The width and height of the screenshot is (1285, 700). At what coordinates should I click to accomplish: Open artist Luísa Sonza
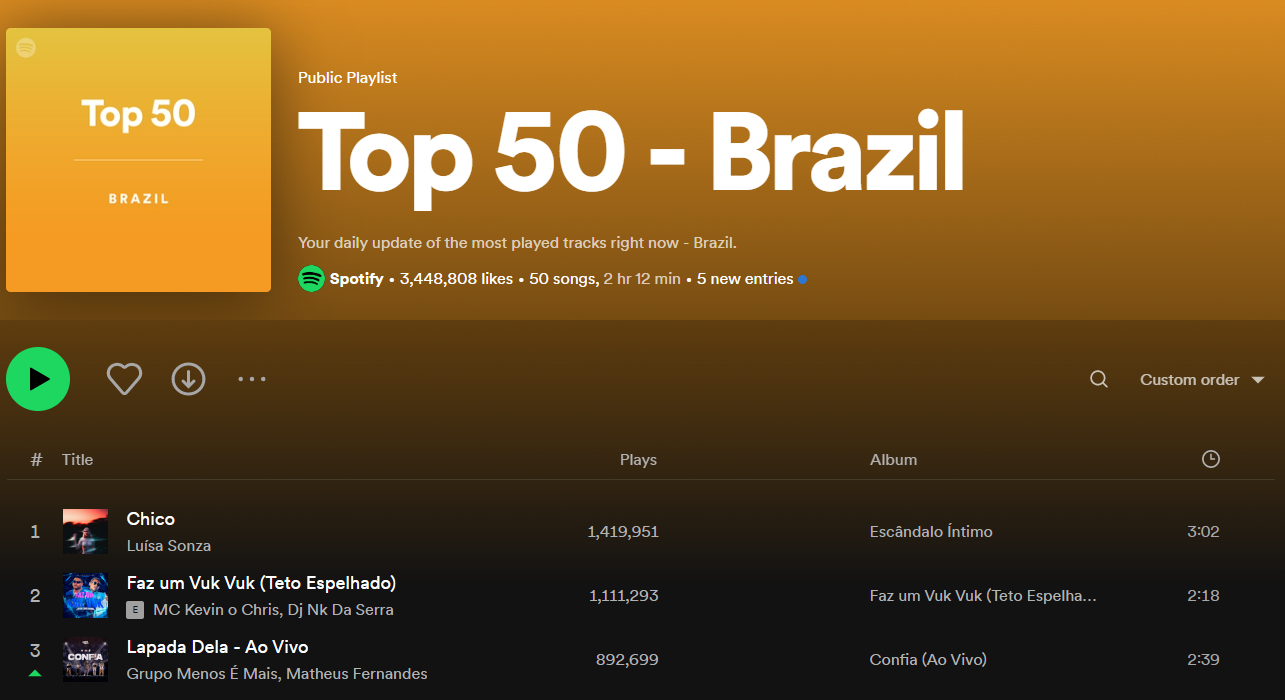coord(169,546)
